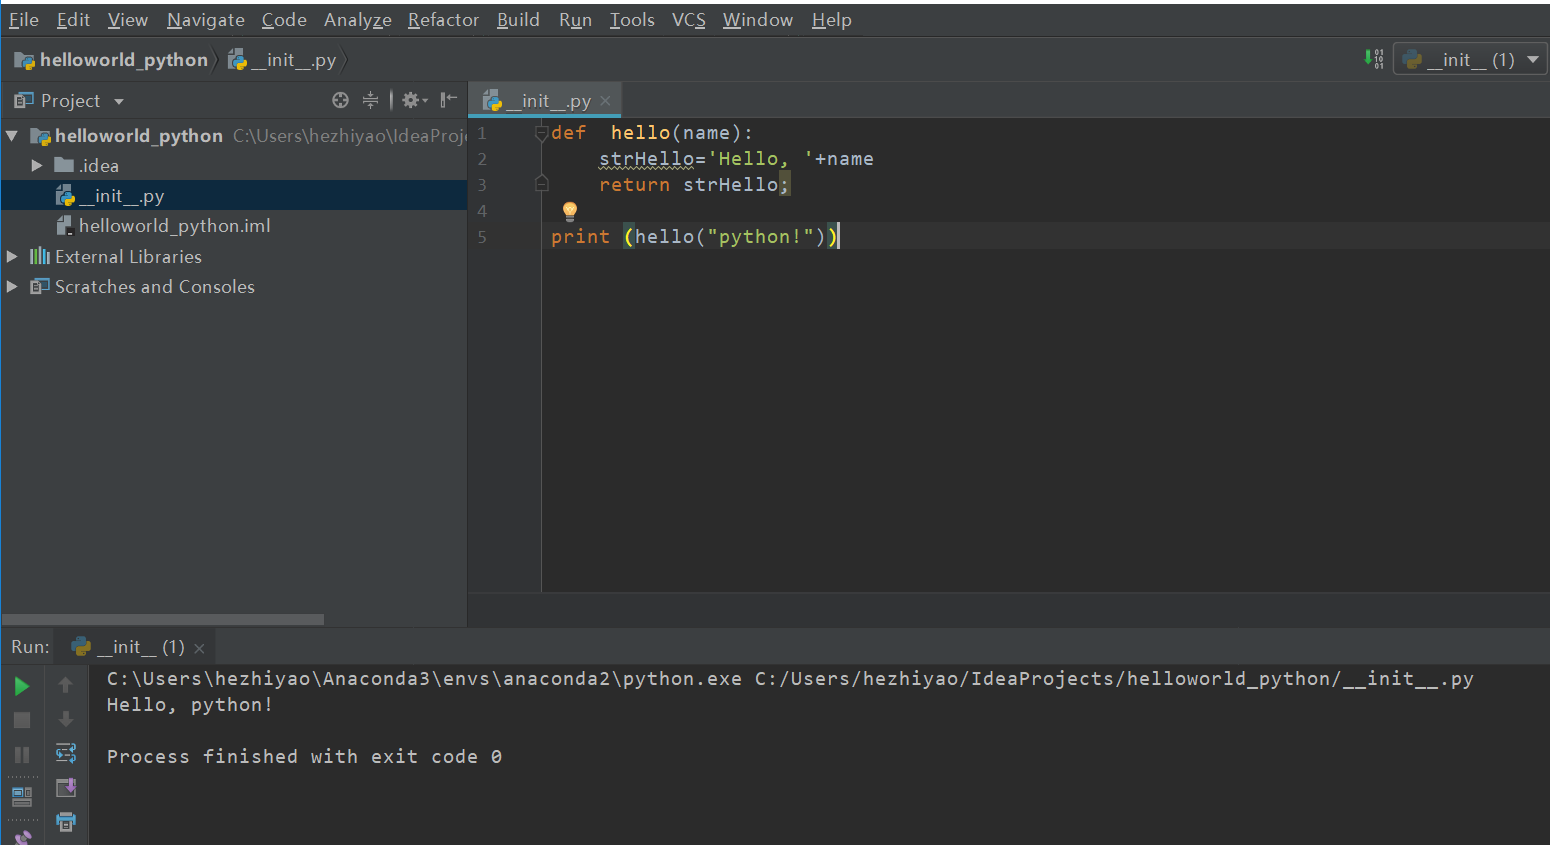Click the update/make project icon in top toolbar
This screenshot has width=1550, height=845.
[1374, 59]
